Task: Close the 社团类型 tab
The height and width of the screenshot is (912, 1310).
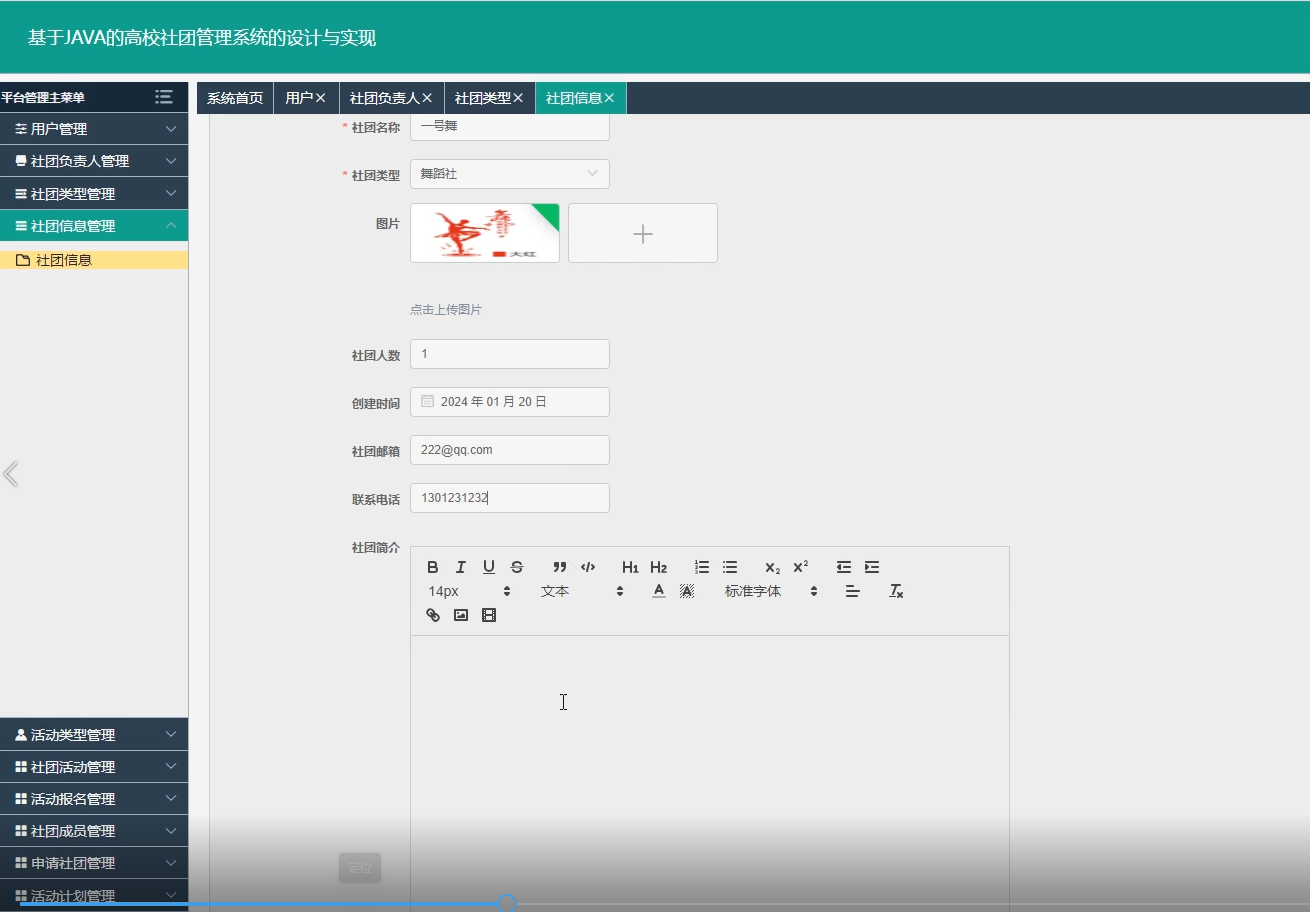Action: click(x=518, y=98)
